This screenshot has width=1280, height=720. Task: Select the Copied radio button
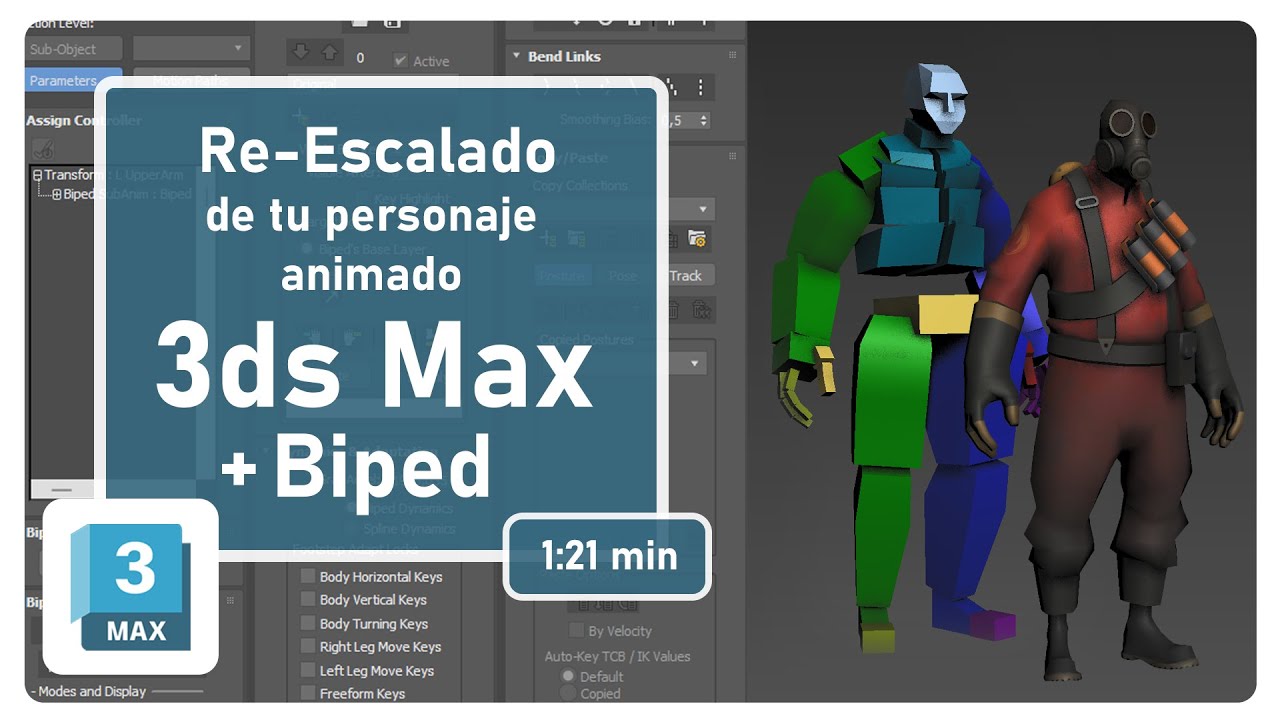(x=568, y=693)
